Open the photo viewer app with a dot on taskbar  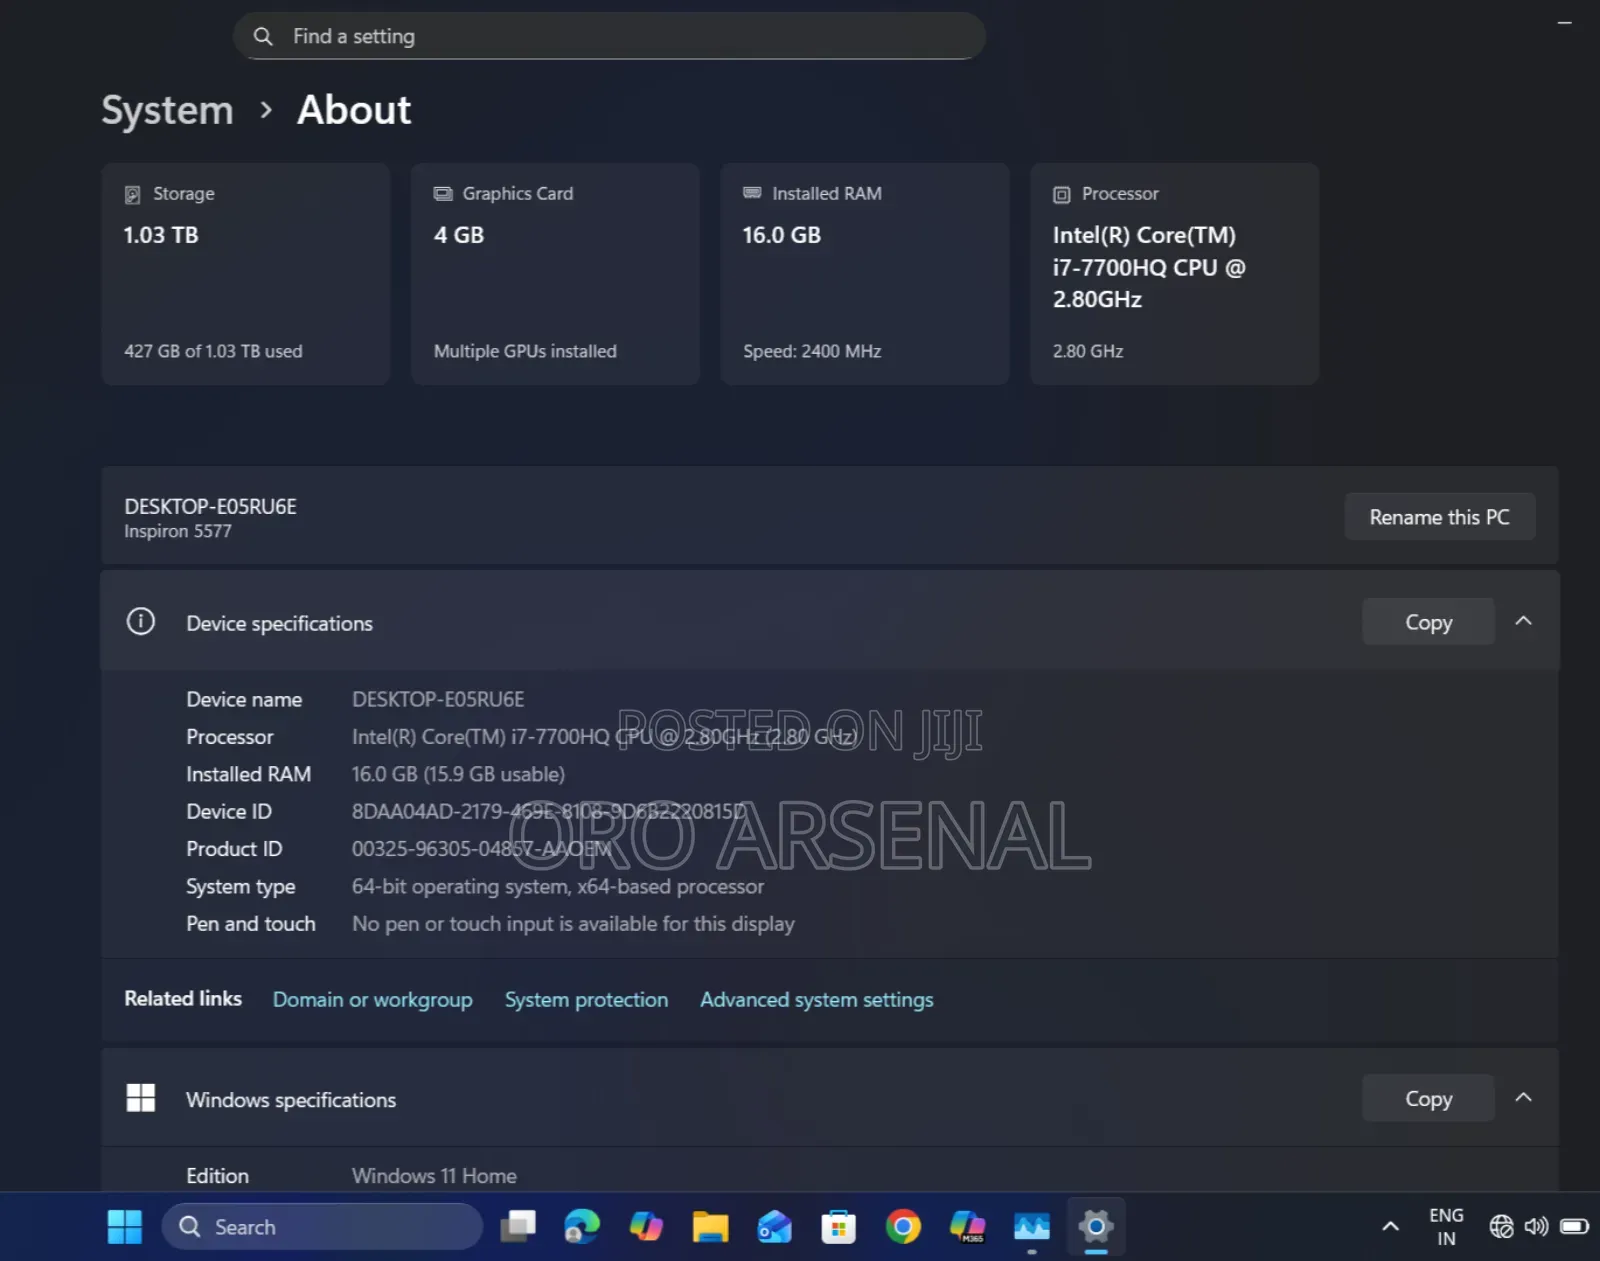pyautogui.click(x=1032, y=1227)
